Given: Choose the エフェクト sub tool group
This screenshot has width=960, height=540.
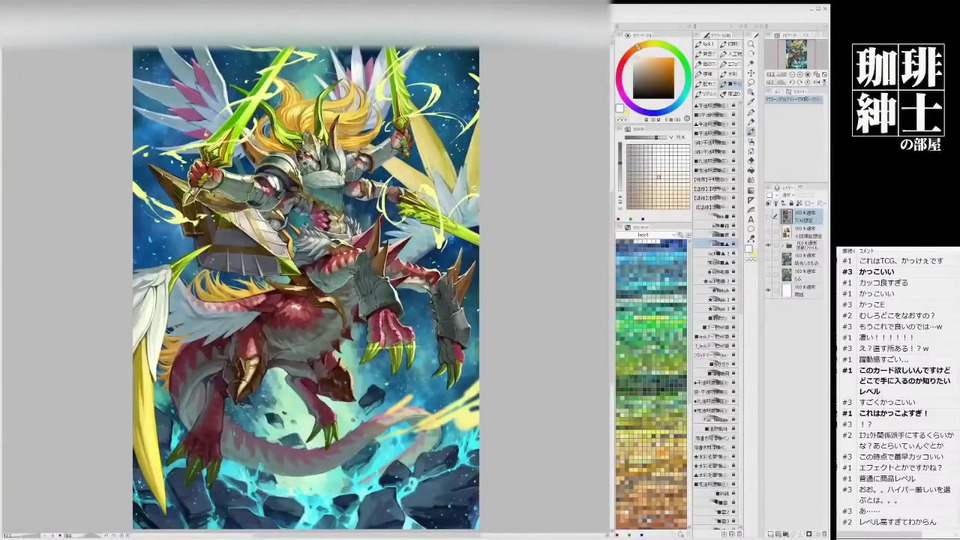Looking at the screenshot, I should click(731, 64).
